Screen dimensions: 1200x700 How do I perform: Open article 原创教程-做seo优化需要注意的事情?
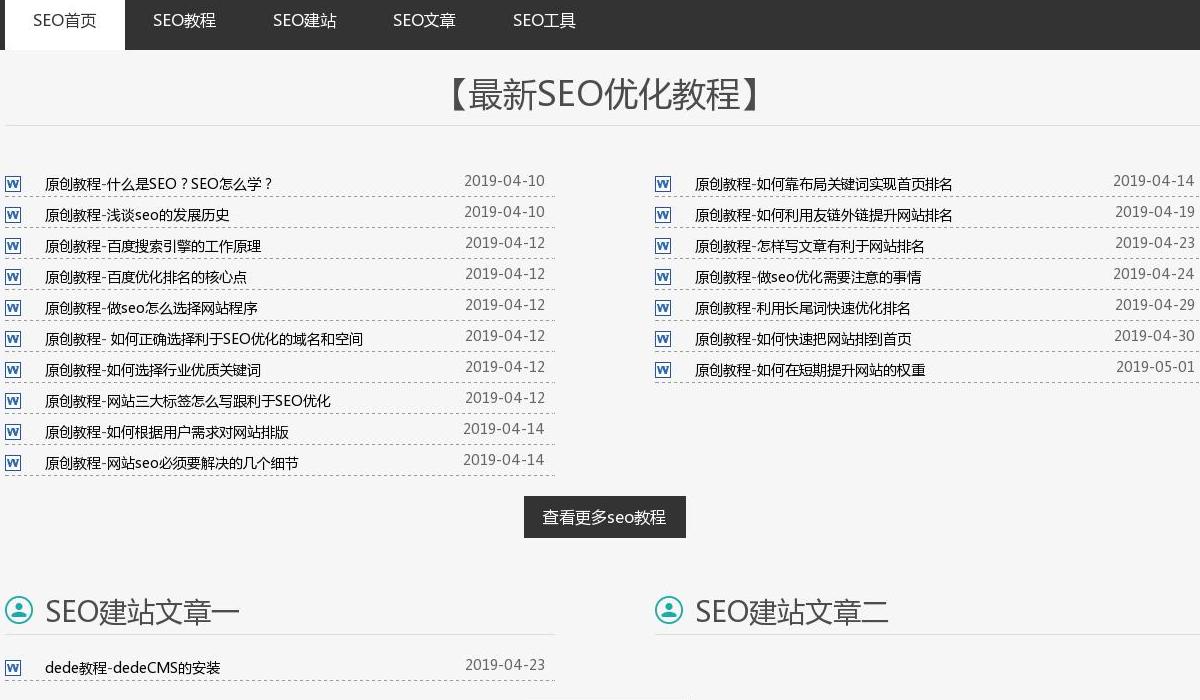point(808,277)
